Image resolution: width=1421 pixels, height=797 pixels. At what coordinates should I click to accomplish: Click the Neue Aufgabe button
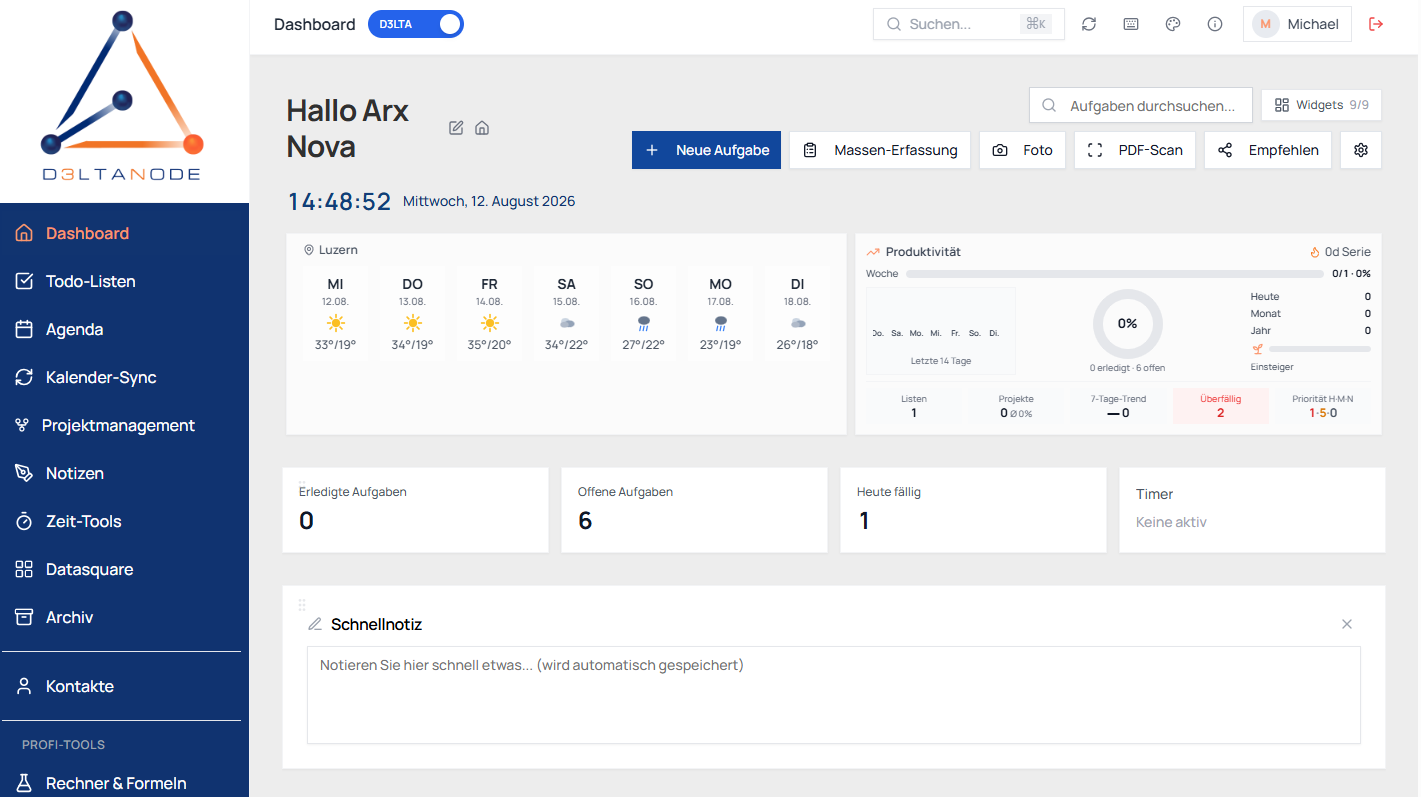(x=706, y=150)
